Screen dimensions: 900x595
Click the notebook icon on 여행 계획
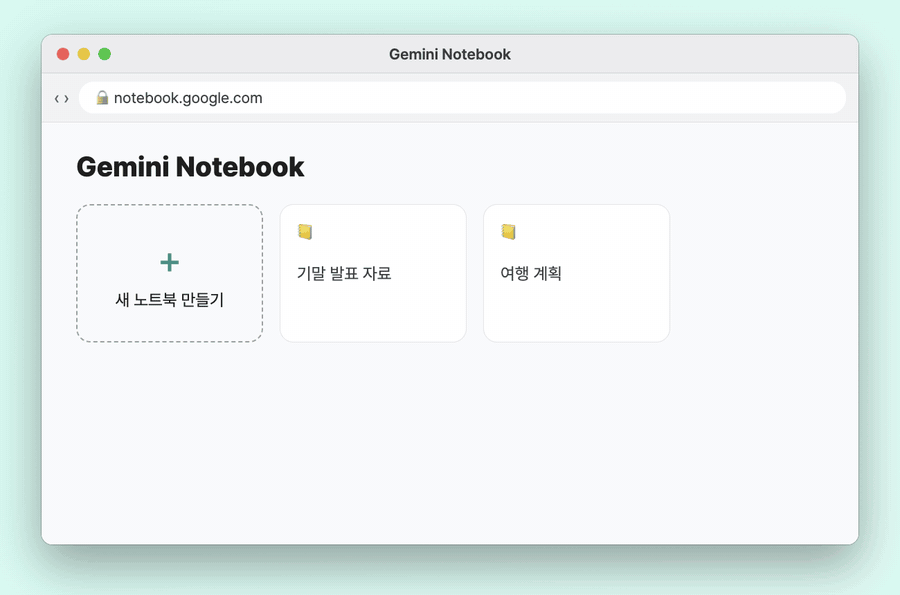508,232
